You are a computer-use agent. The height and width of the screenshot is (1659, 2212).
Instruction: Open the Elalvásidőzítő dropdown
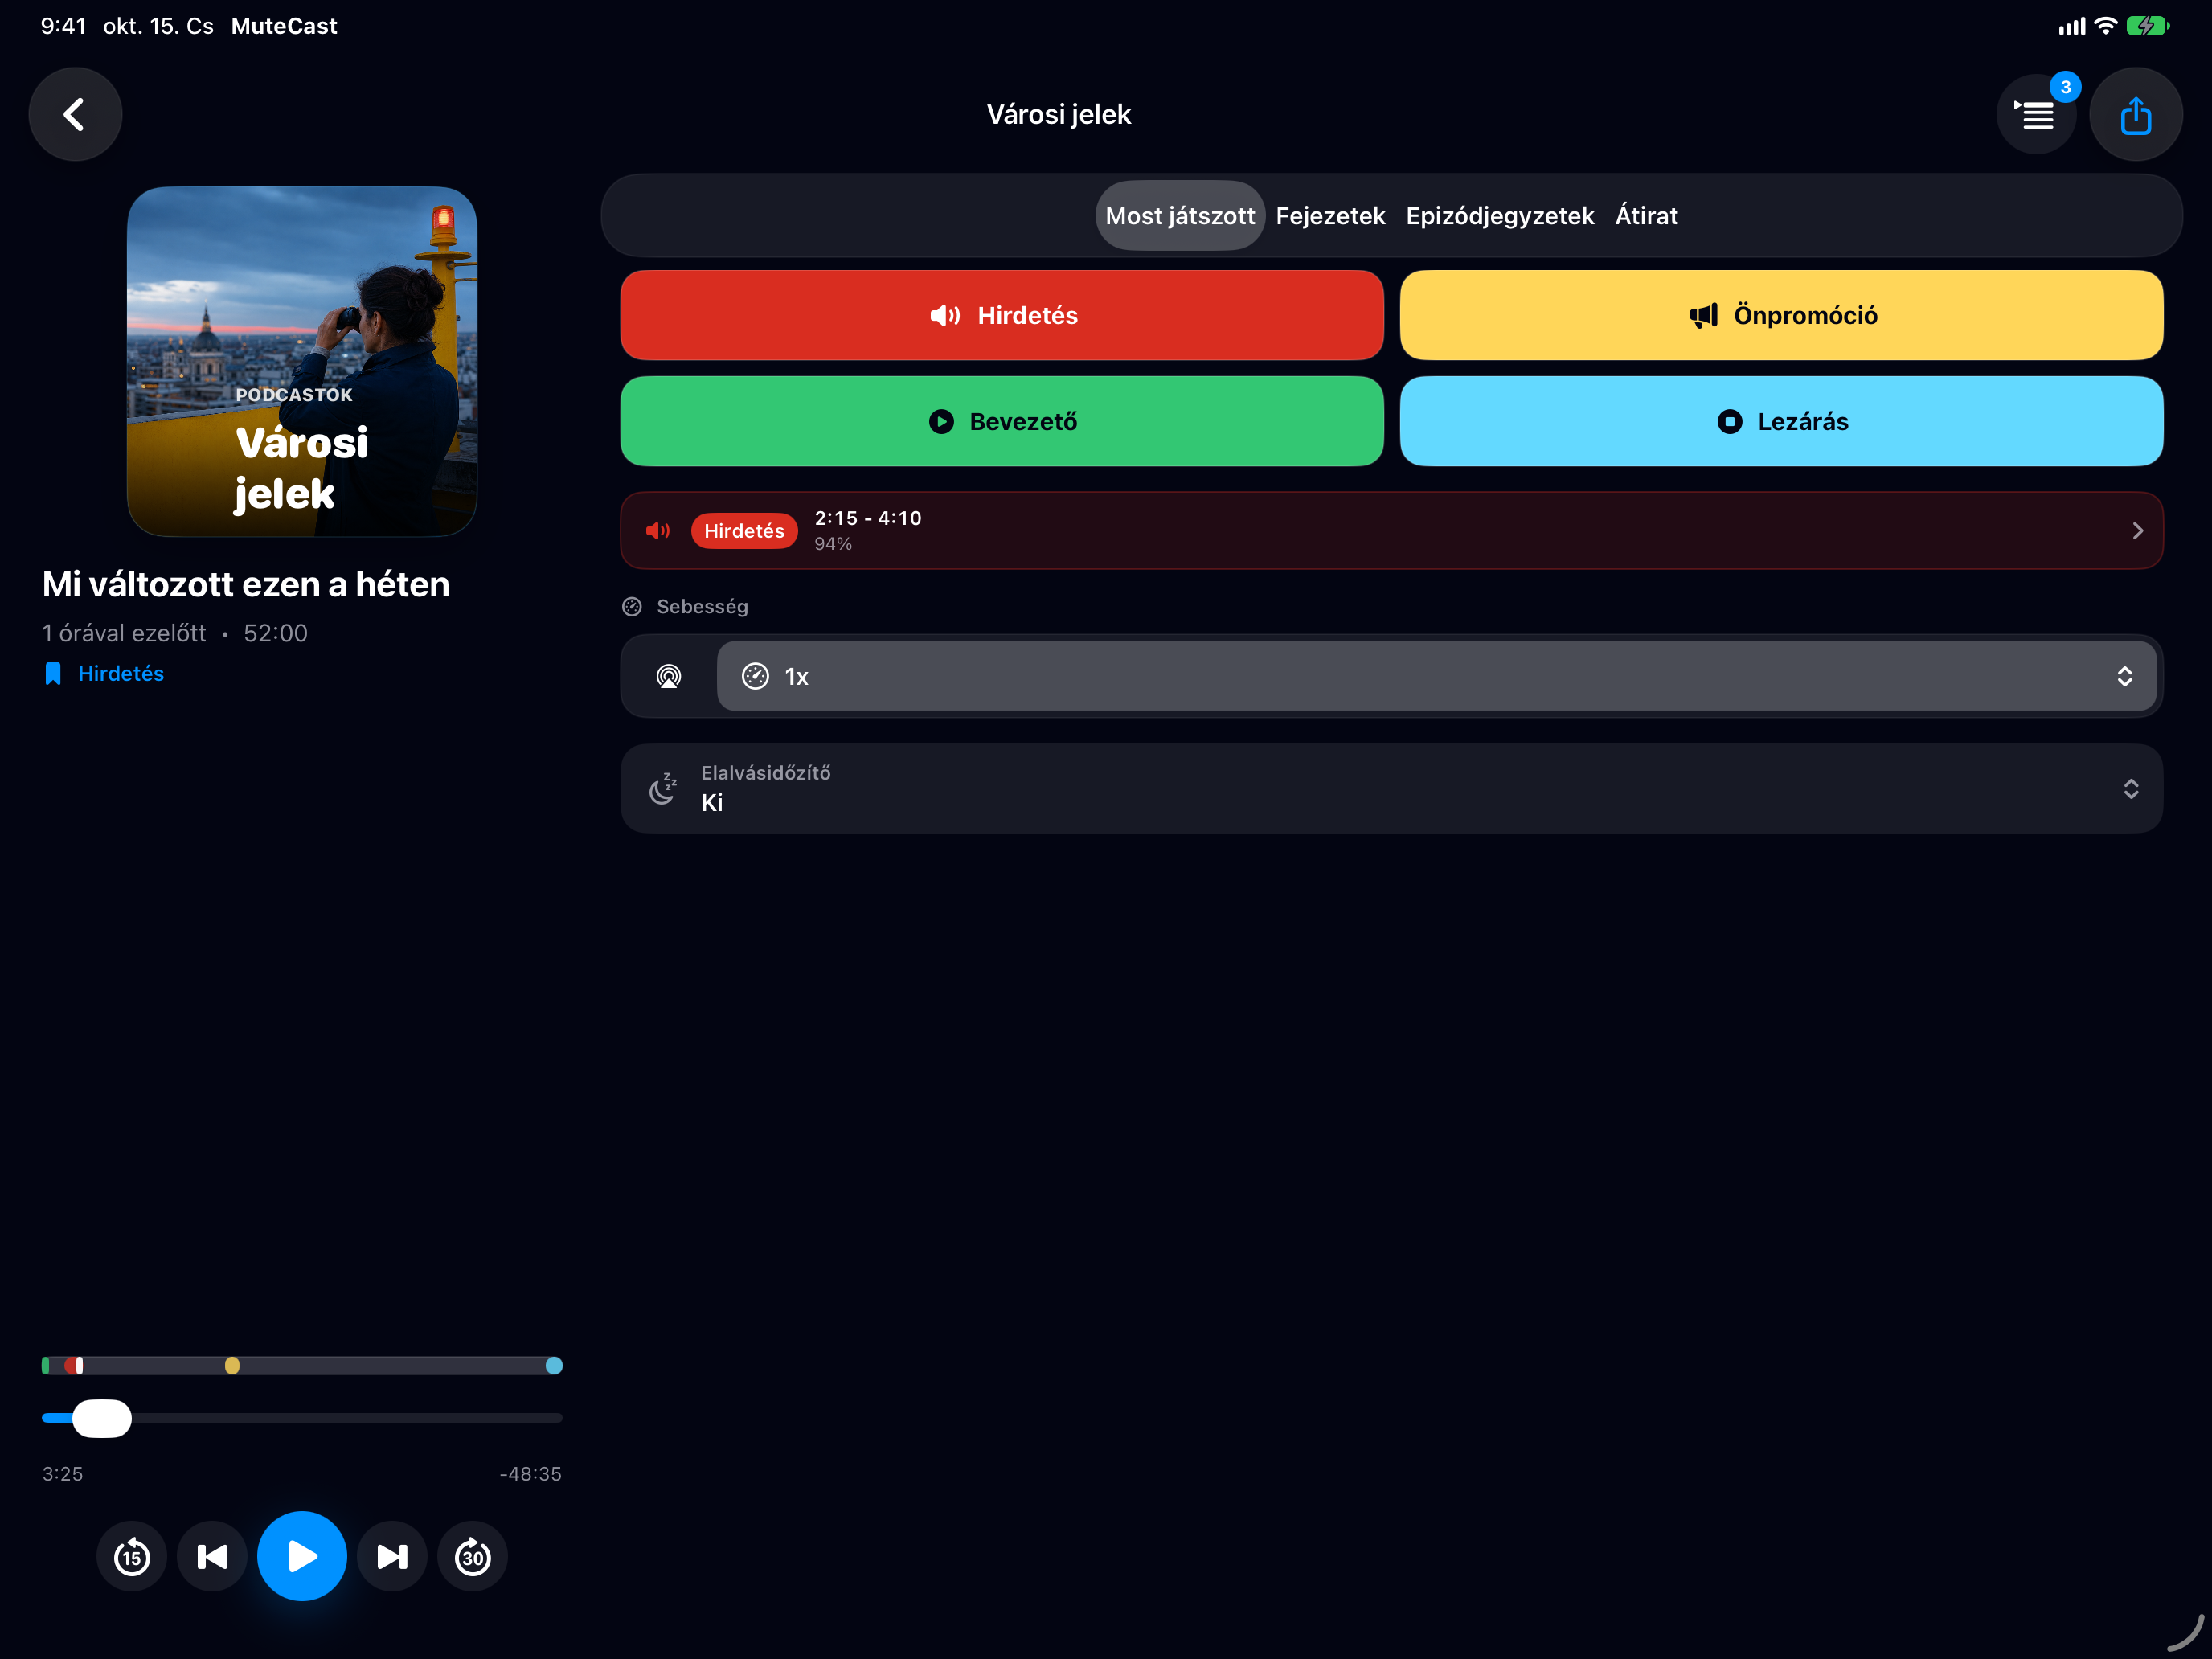tap(1392, 789)
